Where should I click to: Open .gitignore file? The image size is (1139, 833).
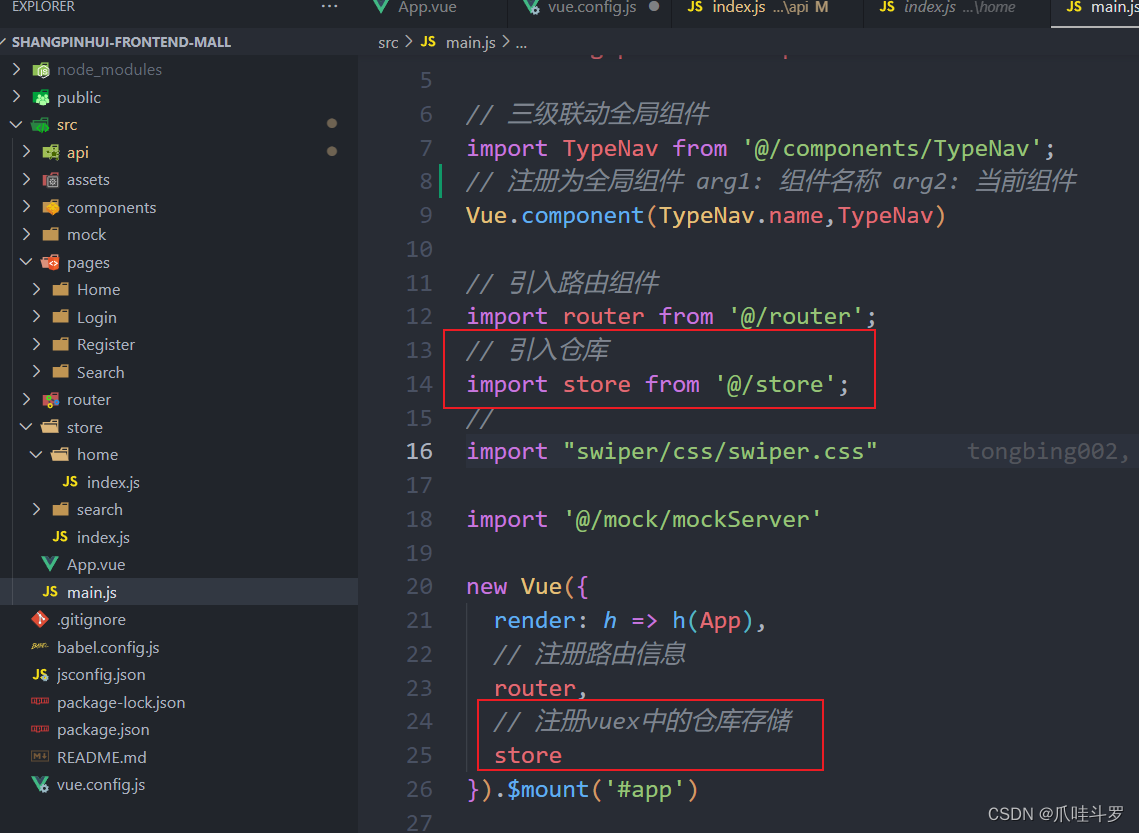(x=91, y=619)
